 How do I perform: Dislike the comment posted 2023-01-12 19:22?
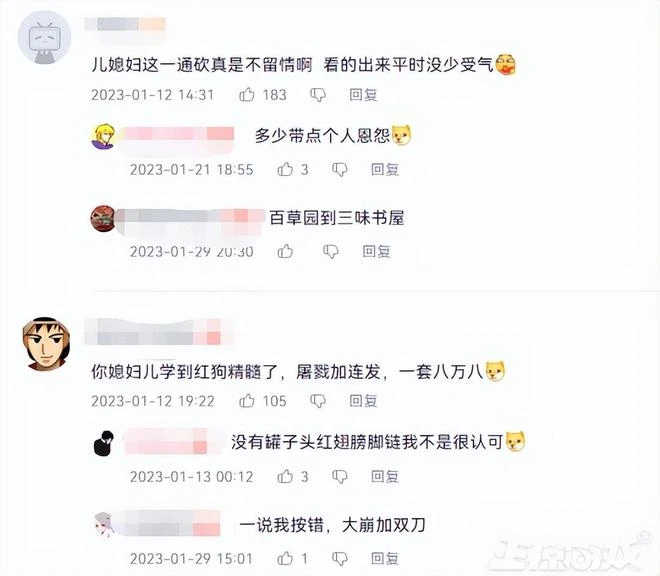[318, 401]
